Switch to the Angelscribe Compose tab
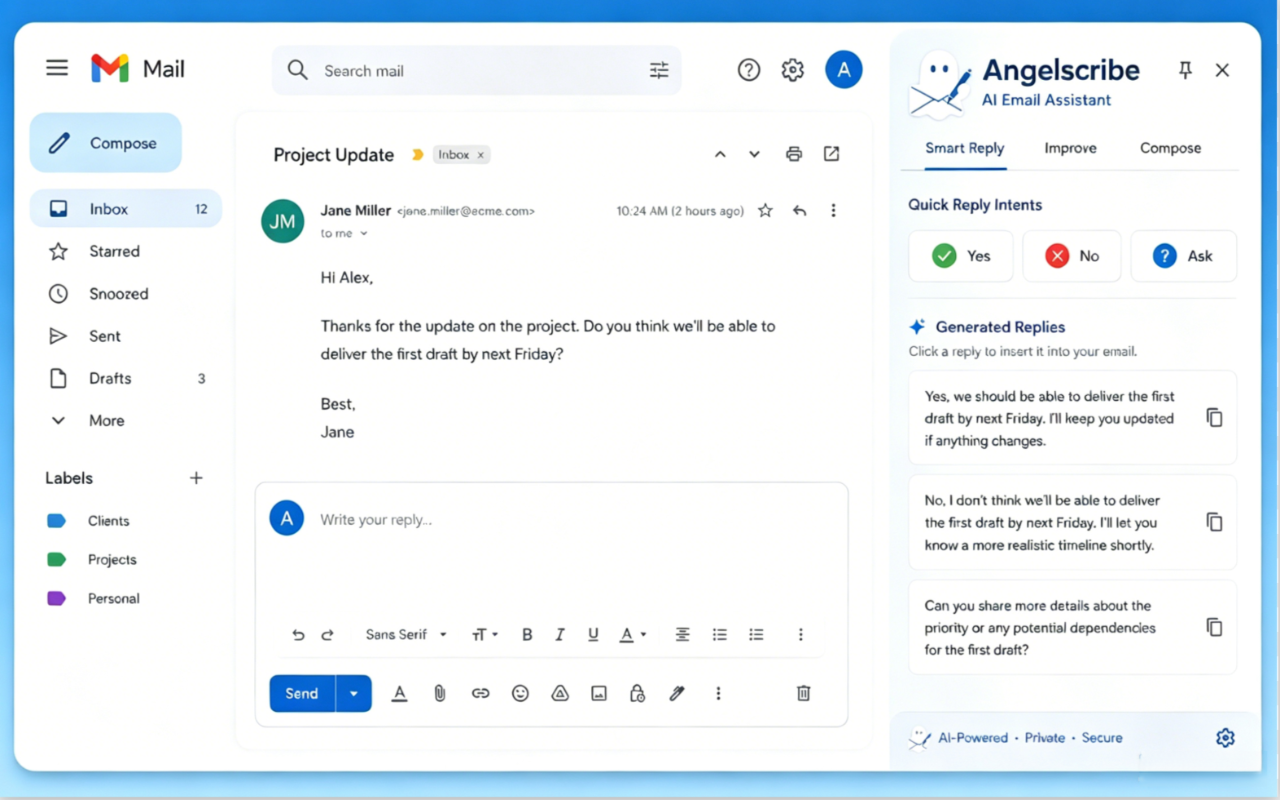Screen dimensions: 1280x800 [x=1170, y=148]
